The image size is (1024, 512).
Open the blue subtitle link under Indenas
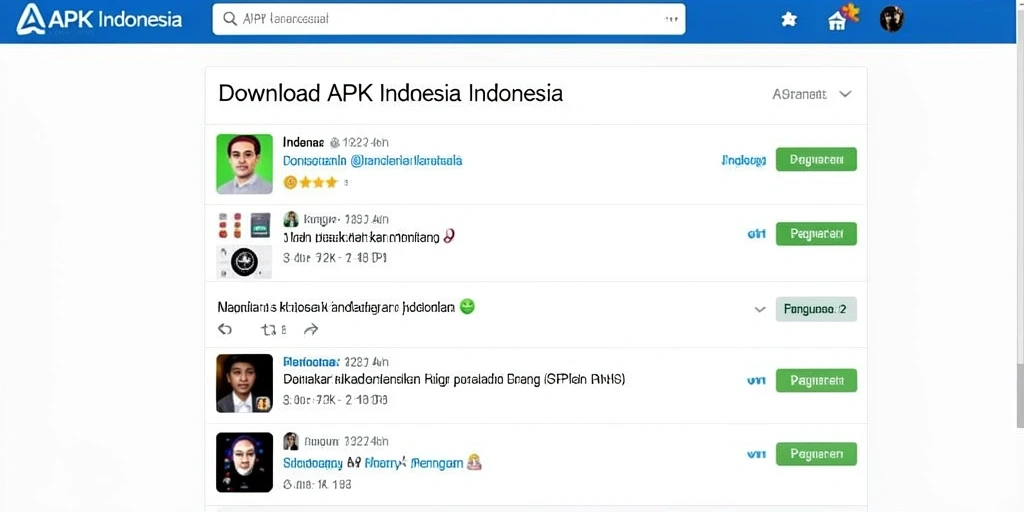[x=372, y=160]
